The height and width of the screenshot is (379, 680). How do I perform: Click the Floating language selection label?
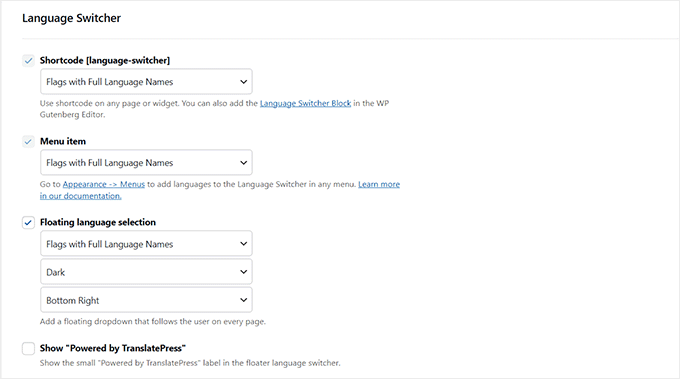[x=98, y=222]
